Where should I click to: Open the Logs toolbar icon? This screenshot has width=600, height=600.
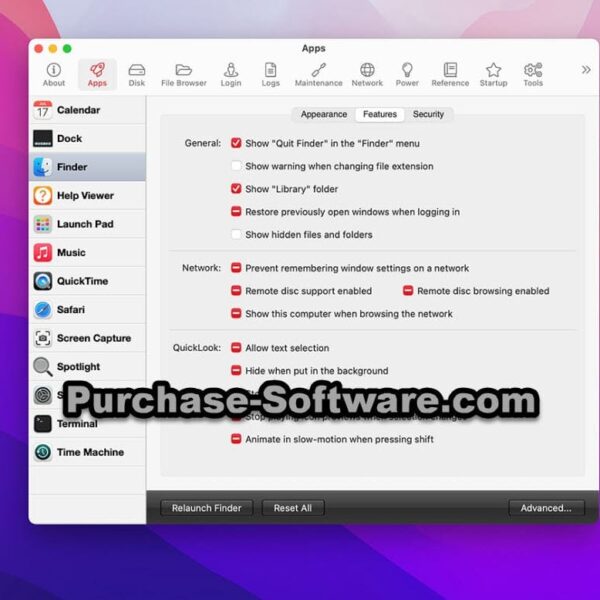click(271, 71)
